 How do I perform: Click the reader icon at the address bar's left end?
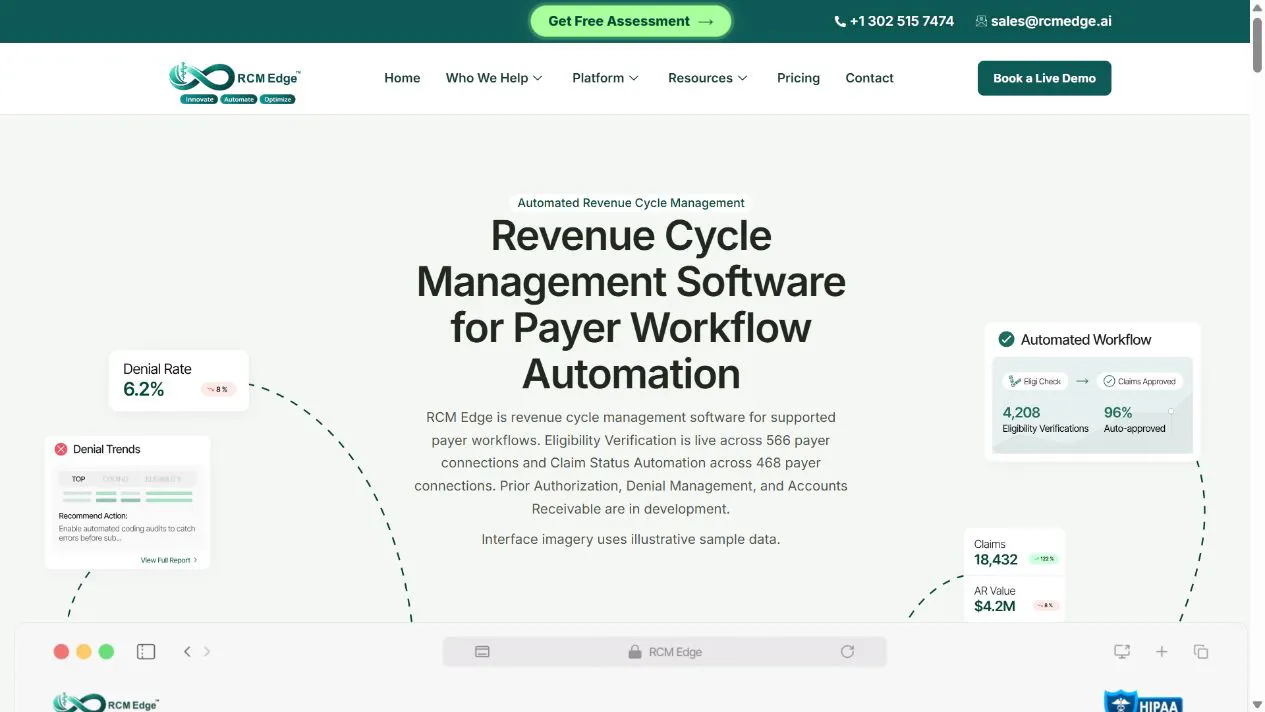coord(482,652)
